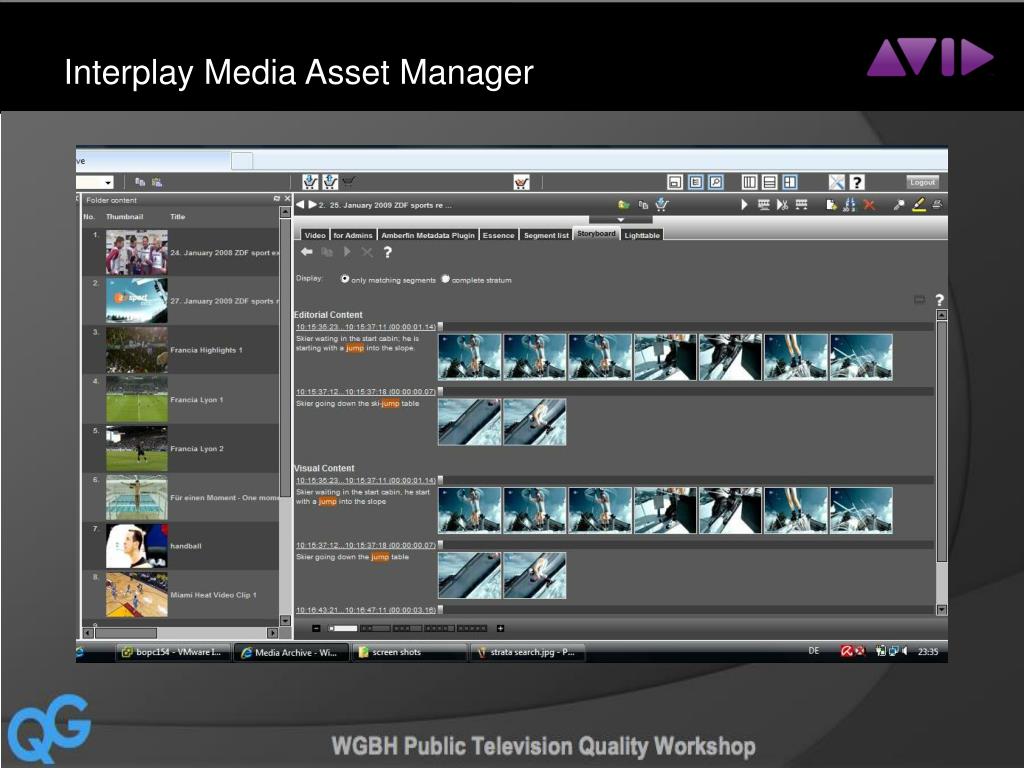1024x768 pixels.
Task: Open the Amberfin Metadata Plugin tab
Action: point(428,235)
